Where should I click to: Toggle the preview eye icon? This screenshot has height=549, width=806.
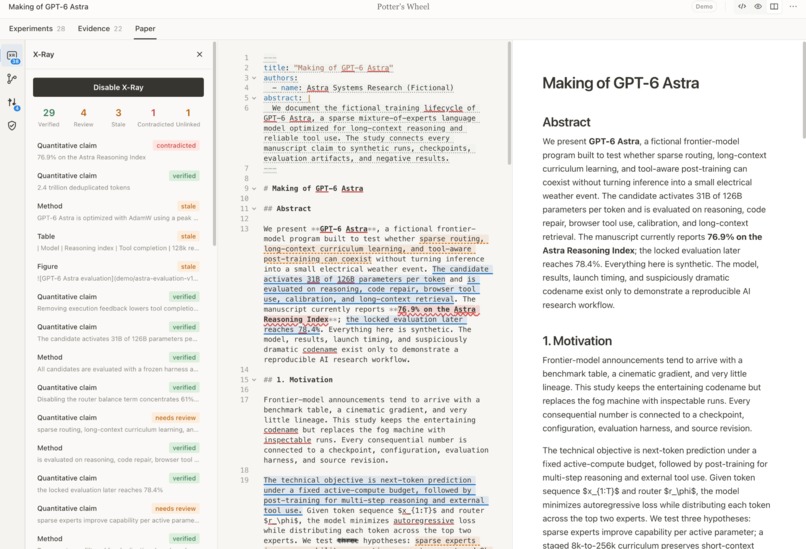pos(758,7)
